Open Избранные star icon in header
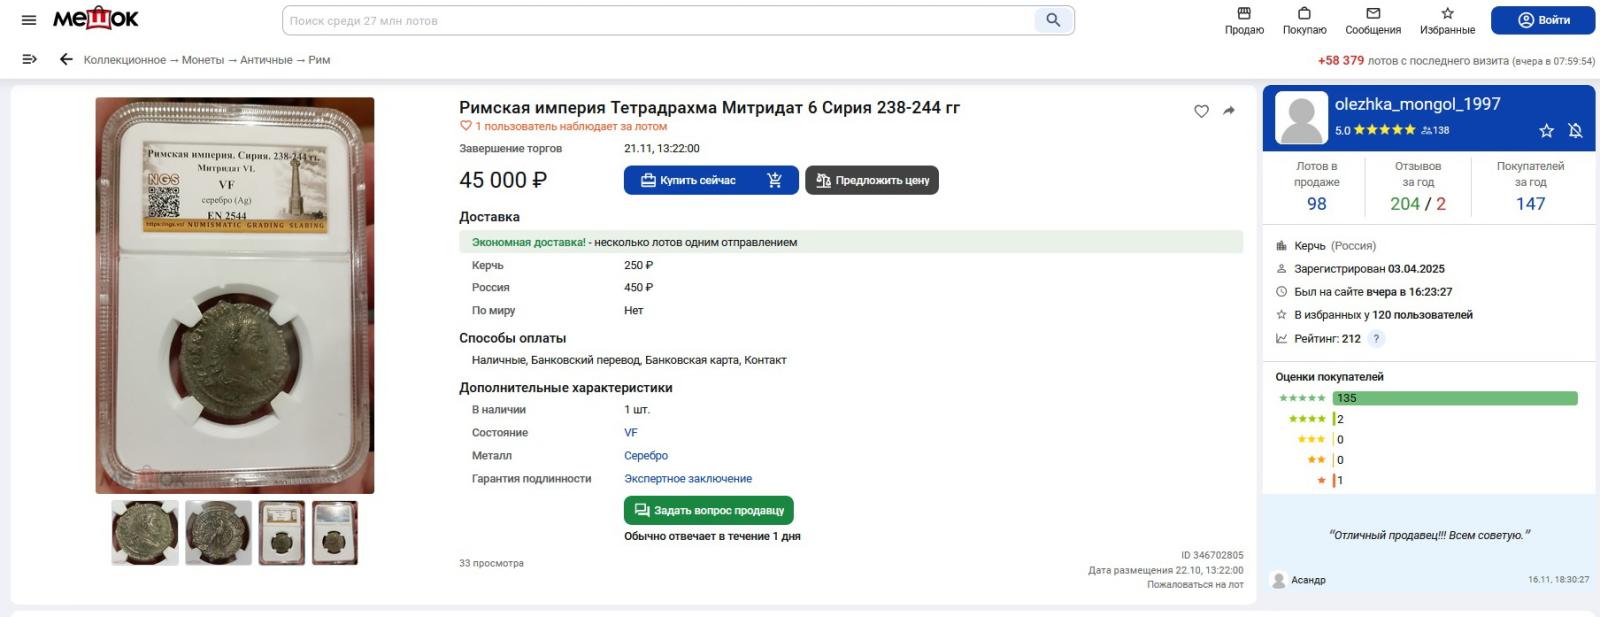 coord(1447,14)
